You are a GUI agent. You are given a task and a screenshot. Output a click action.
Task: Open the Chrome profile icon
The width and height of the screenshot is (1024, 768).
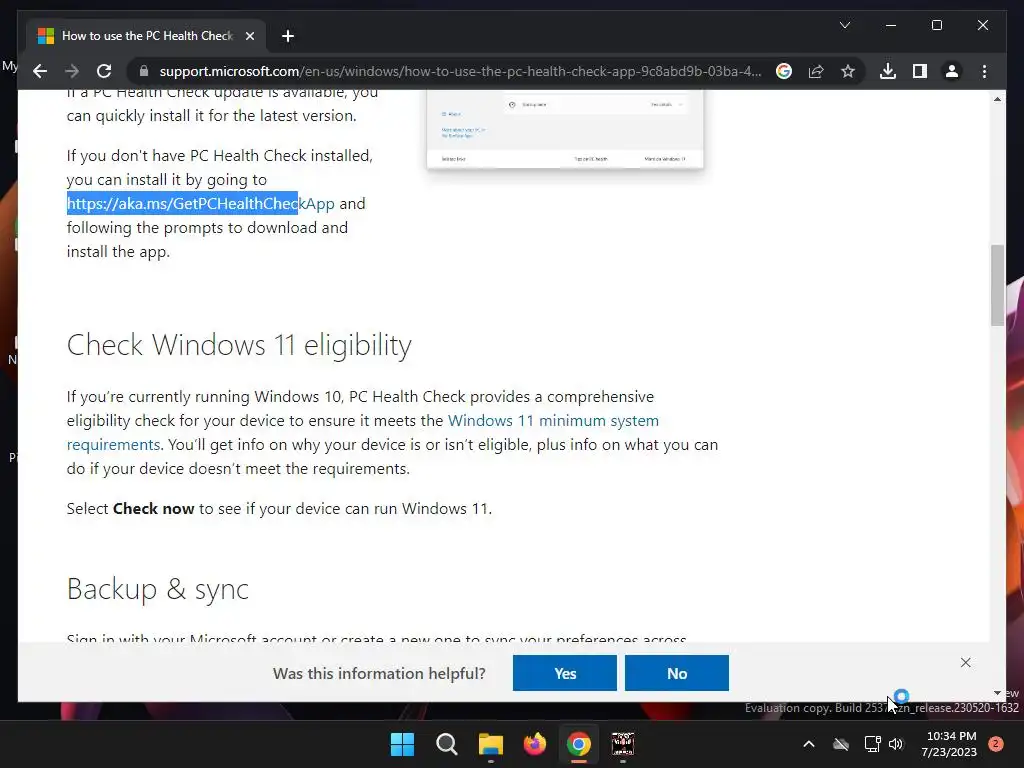coord(952,71)
